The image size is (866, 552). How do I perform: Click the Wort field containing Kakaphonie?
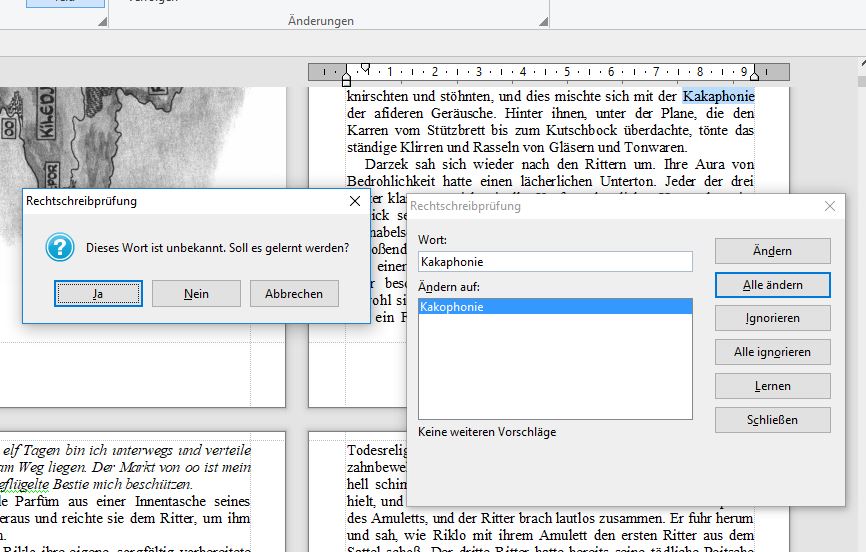555,262
